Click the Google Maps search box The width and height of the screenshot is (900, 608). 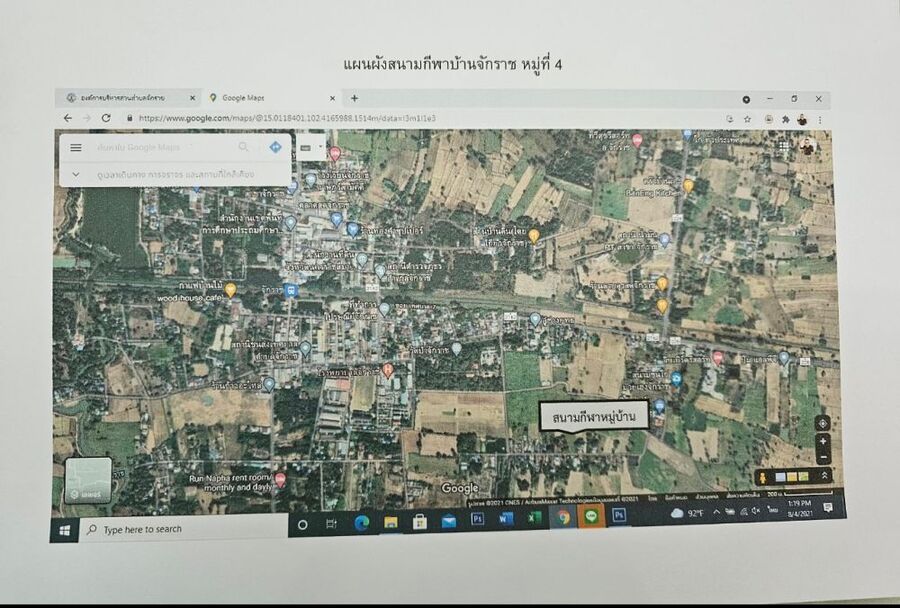(x=160, y=148)
